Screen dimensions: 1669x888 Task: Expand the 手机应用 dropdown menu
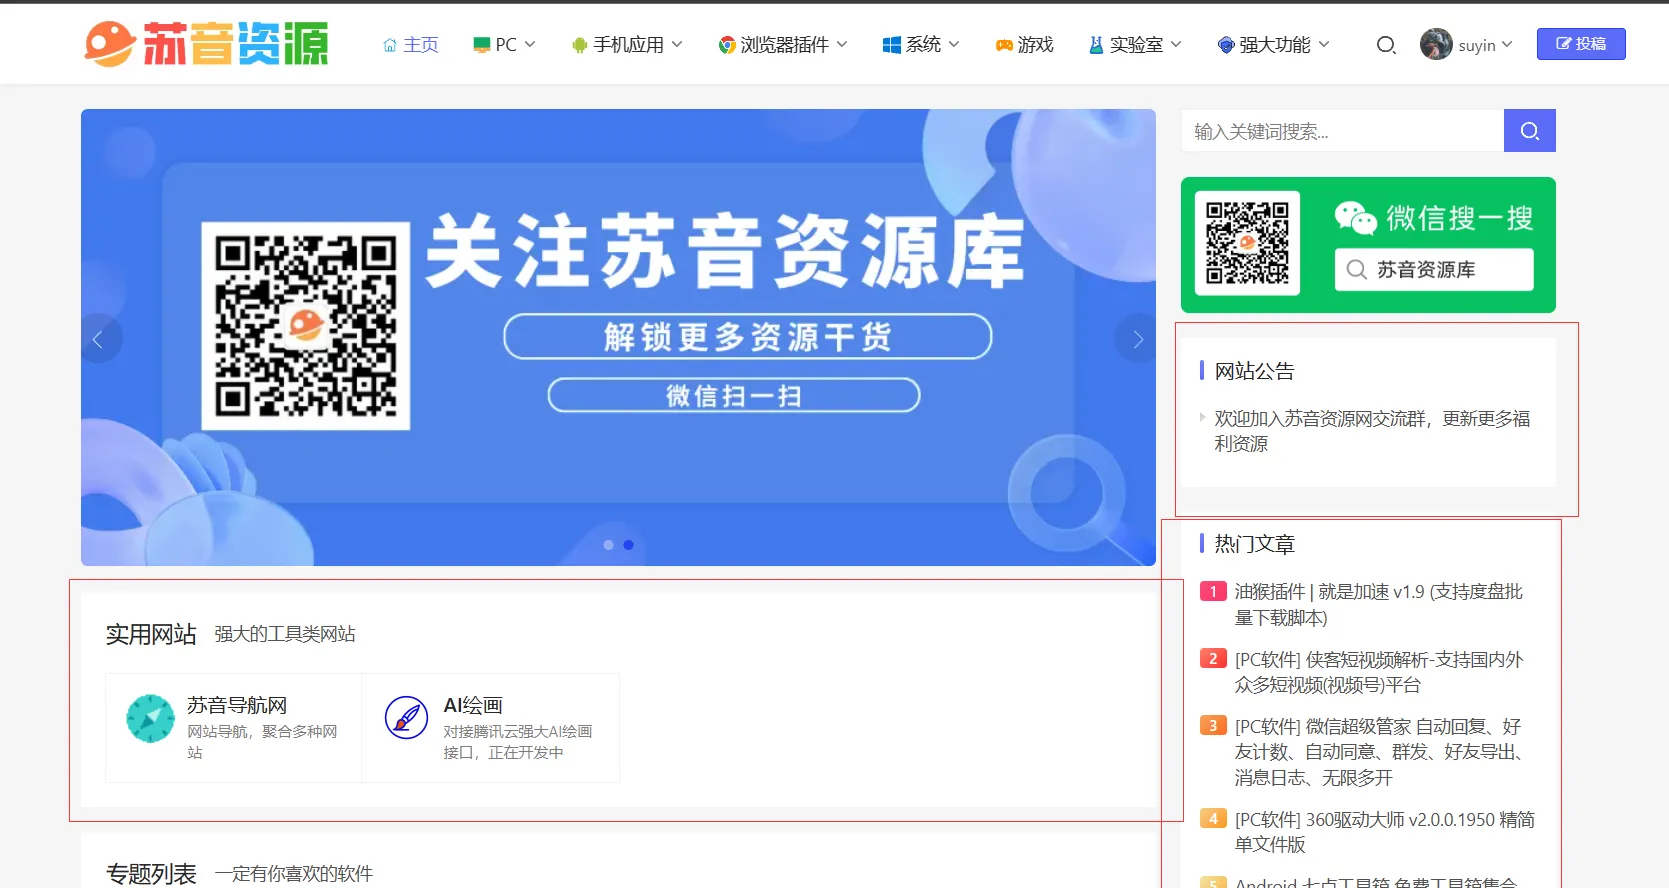(677, 44)
